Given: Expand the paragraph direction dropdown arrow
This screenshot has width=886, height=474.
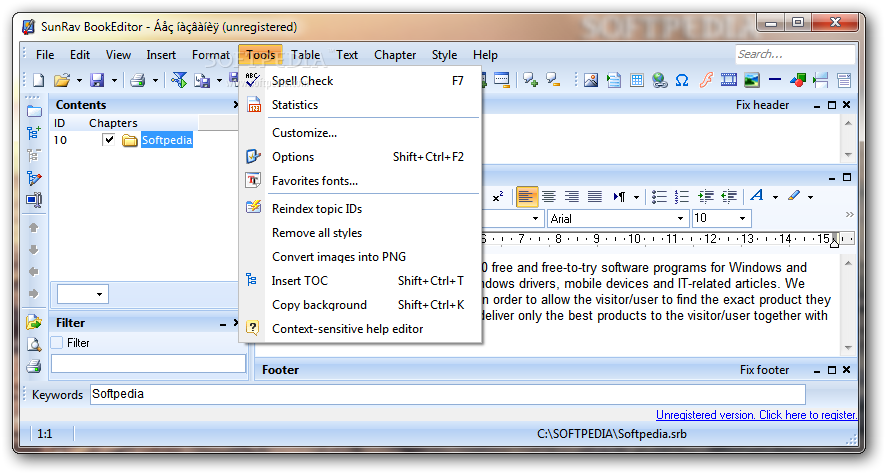Looking at the screenshot, I should [x=636, y=197].
